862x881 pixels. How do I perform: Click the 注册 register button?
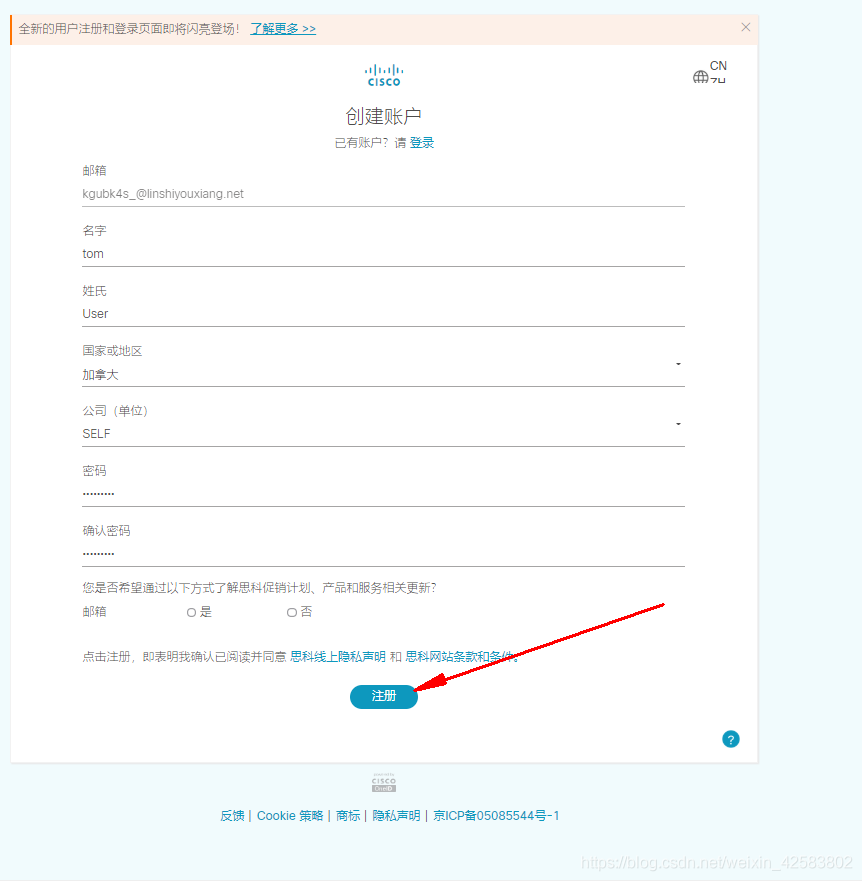pos(384,697)
